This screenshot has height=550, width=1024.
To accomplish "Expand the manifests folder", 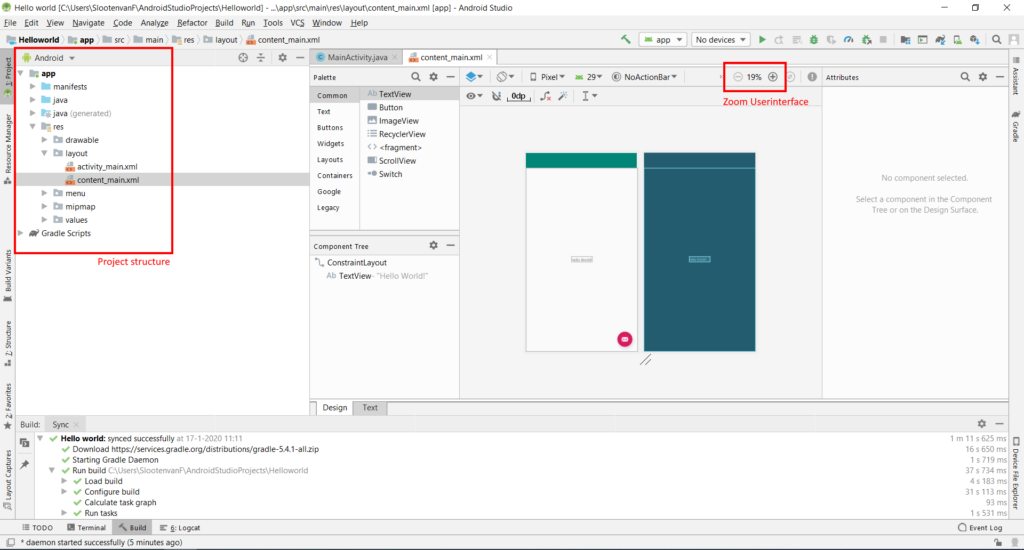I will tap(33, 86).
